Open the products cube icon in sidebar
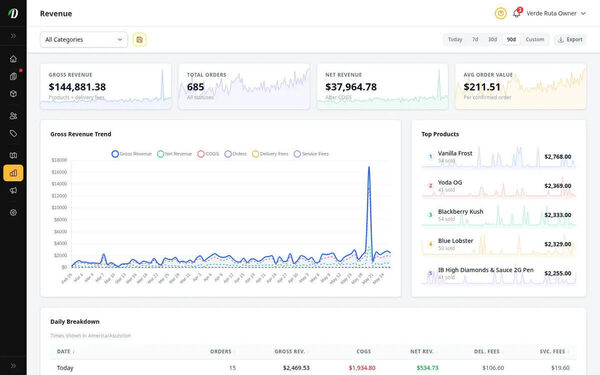This screenshot has width=600, height=375. pos(13,94)
